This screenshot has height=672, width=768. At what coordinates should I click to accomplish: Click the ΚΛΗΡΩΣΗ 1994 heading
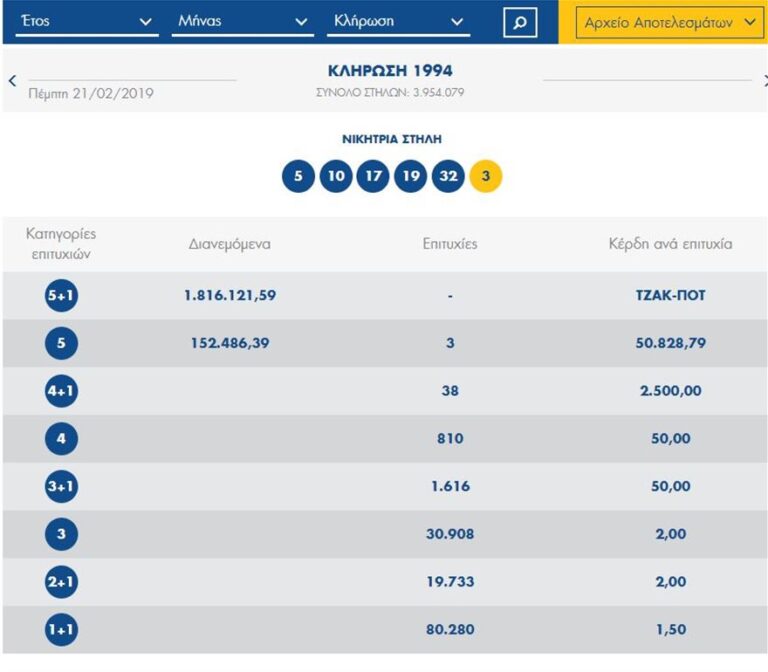tap(390, 71)
